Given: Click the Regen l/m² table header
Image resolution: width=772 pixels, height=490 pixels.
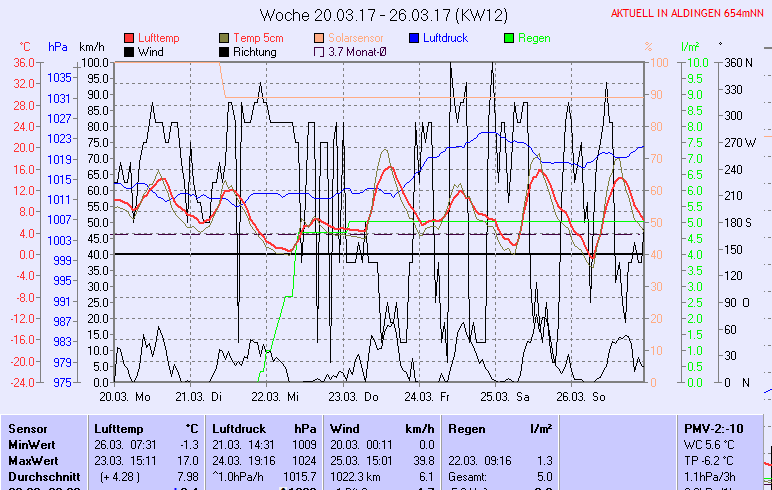Looking at the screenshot, I should 500,429.
